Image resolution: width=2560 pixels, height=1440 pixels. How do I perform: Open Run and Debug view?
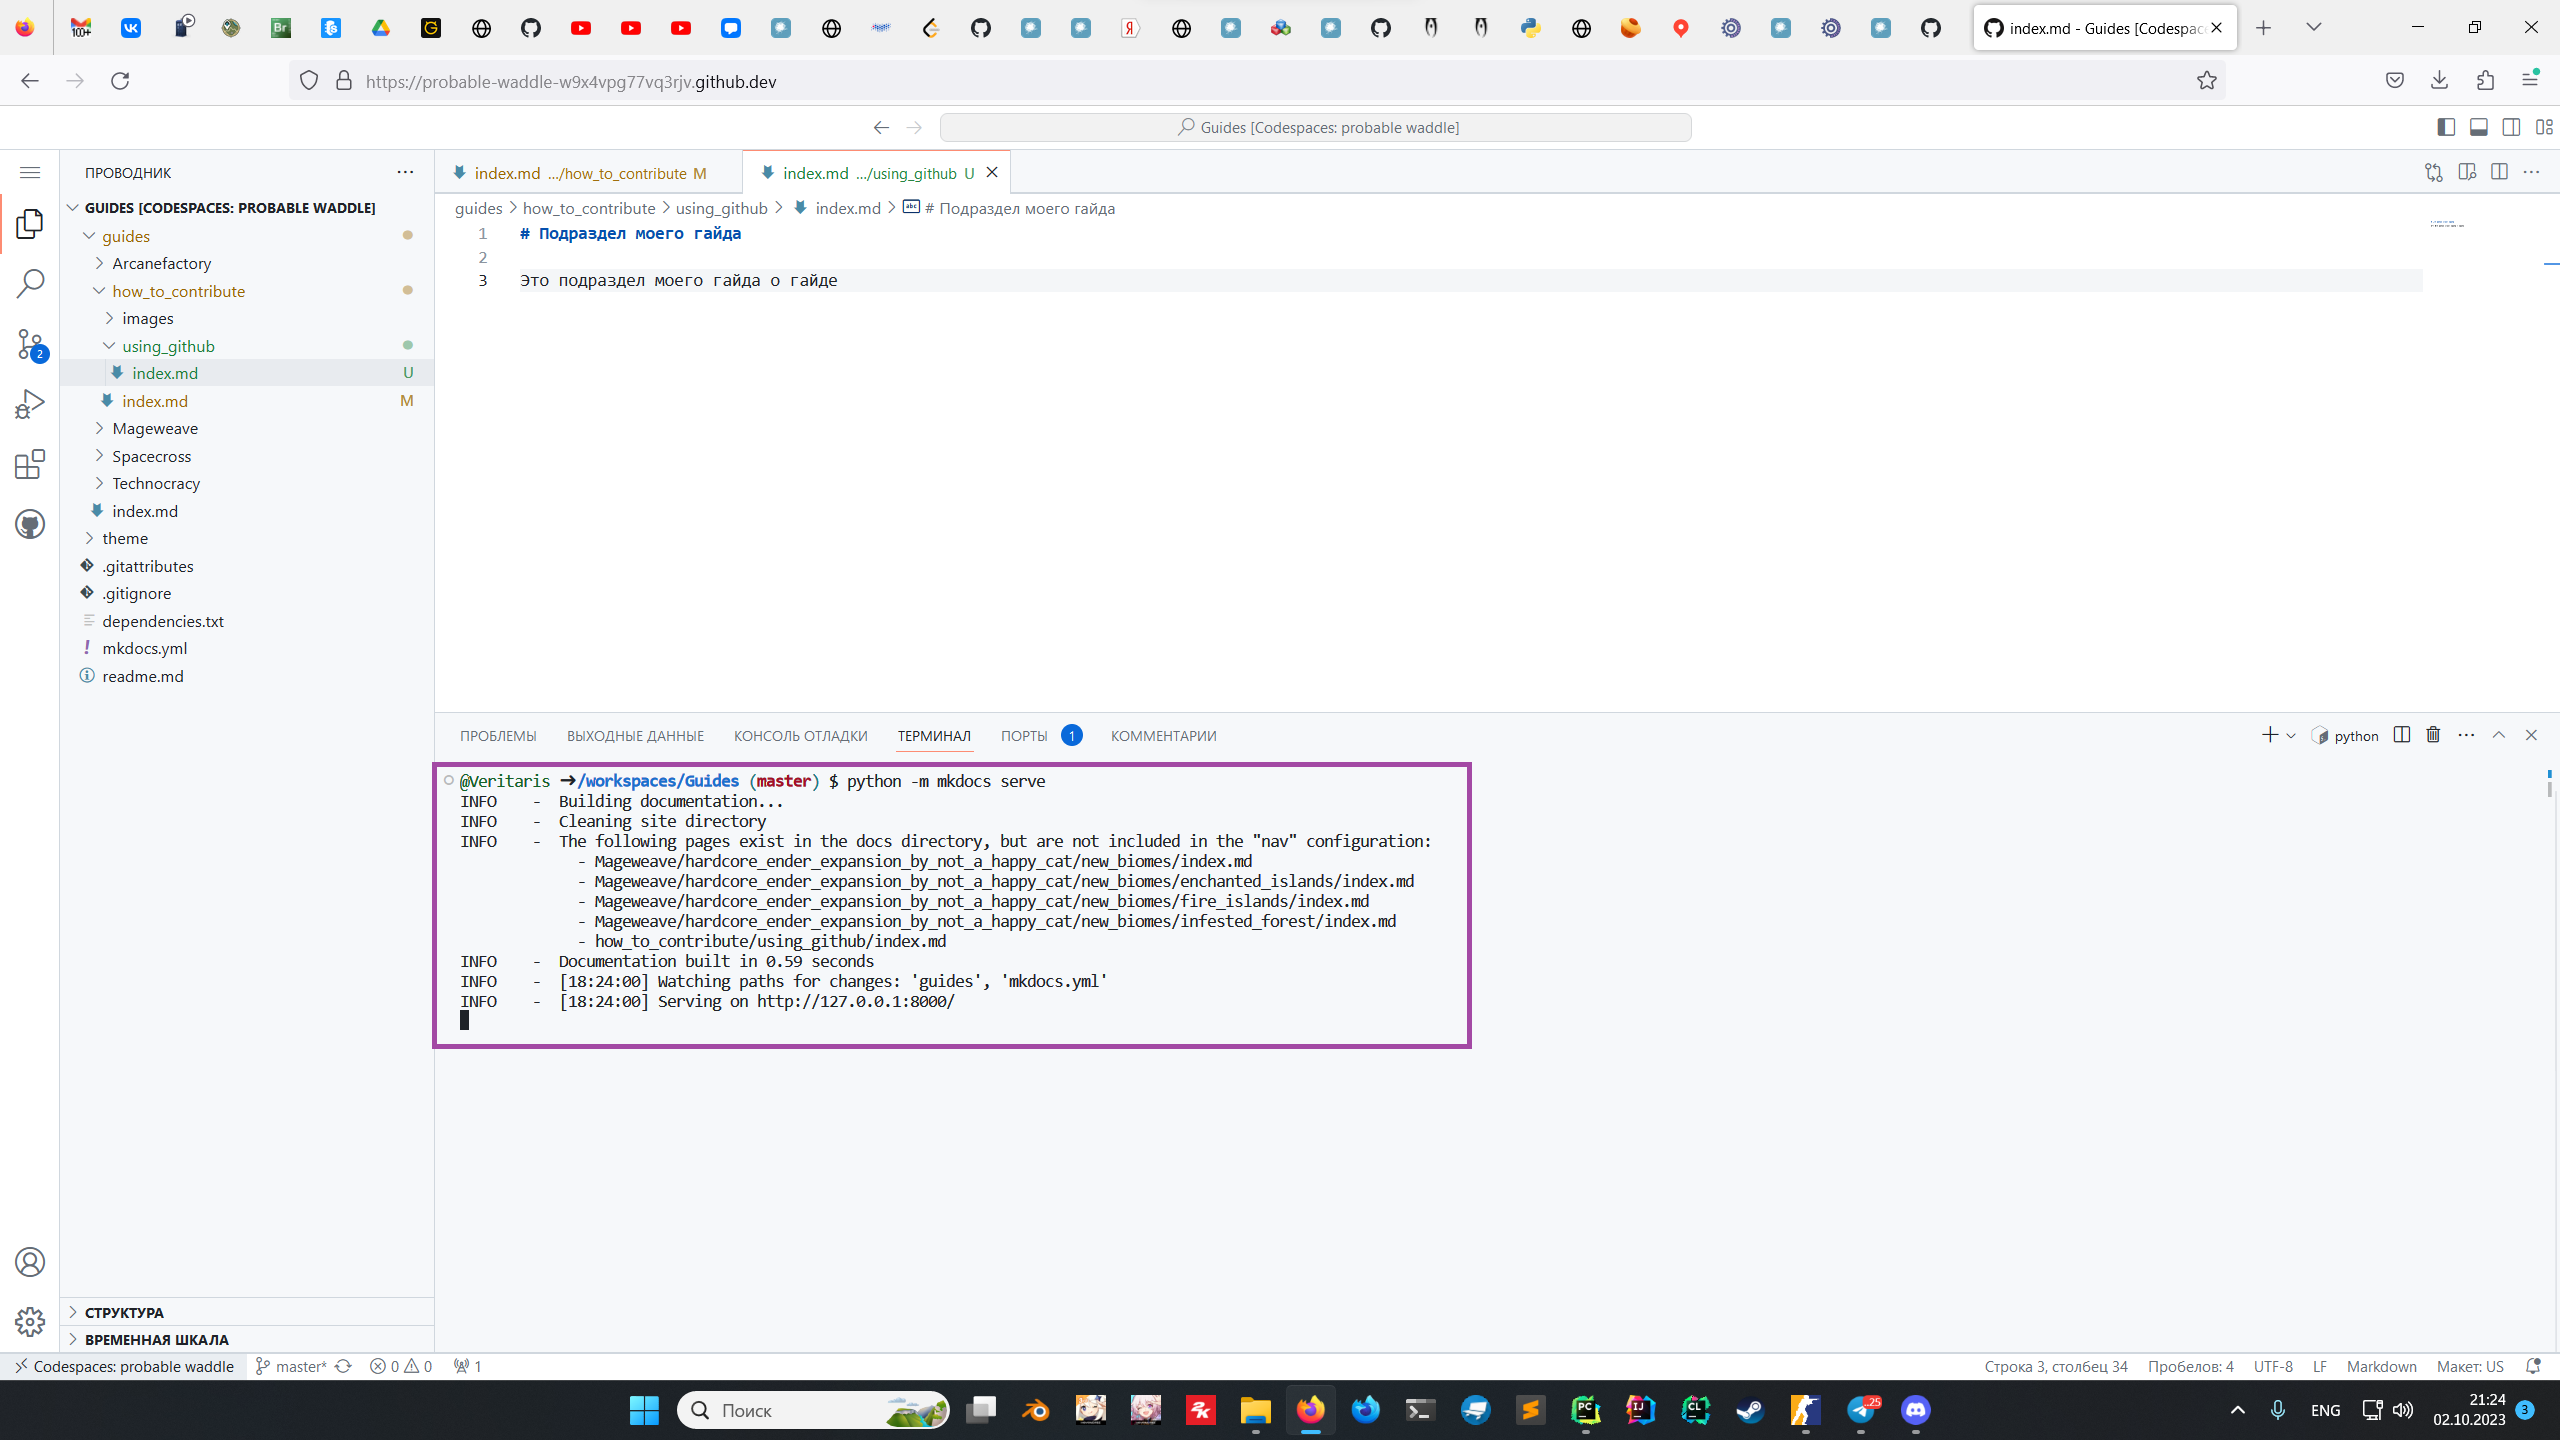(30, 404)
